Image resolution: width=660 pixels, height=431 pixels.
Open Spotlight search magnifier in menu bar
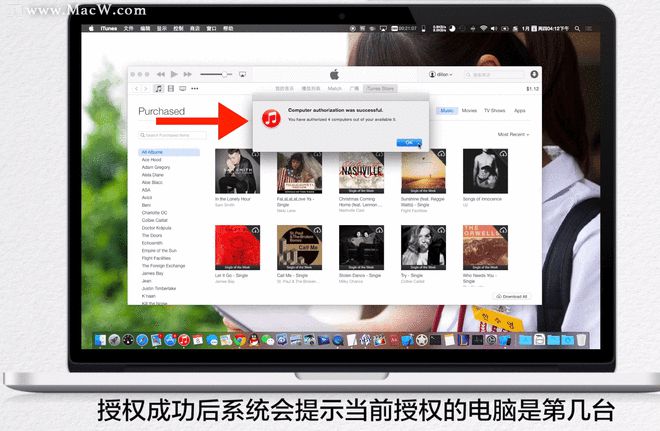[578, 29]
